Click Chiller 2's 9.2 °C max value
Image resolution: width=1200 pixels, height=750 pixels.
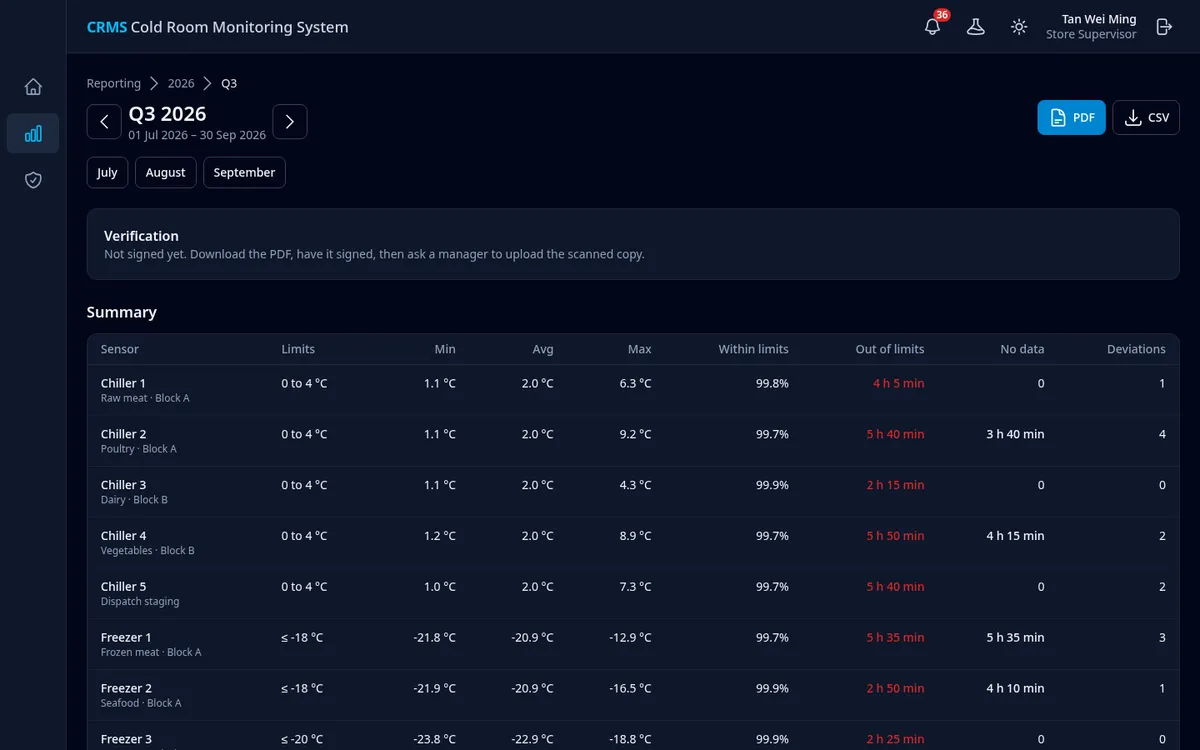[x=635, y=434]
